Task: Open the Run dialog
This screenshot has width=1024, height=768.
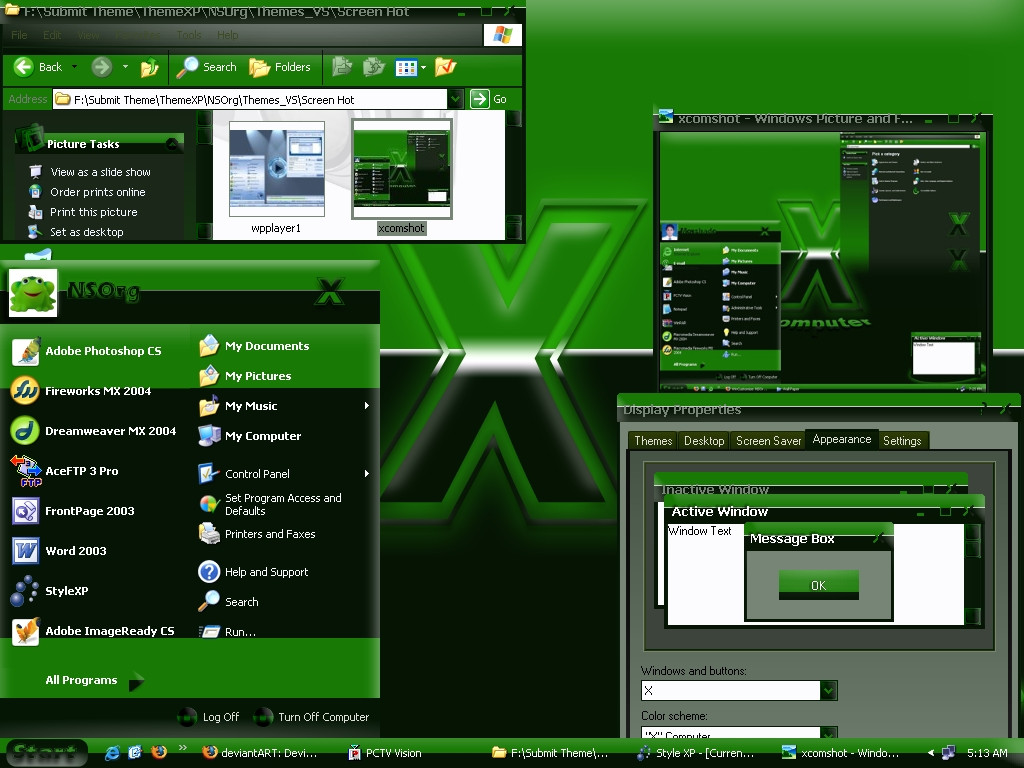Action: (227, 632)
